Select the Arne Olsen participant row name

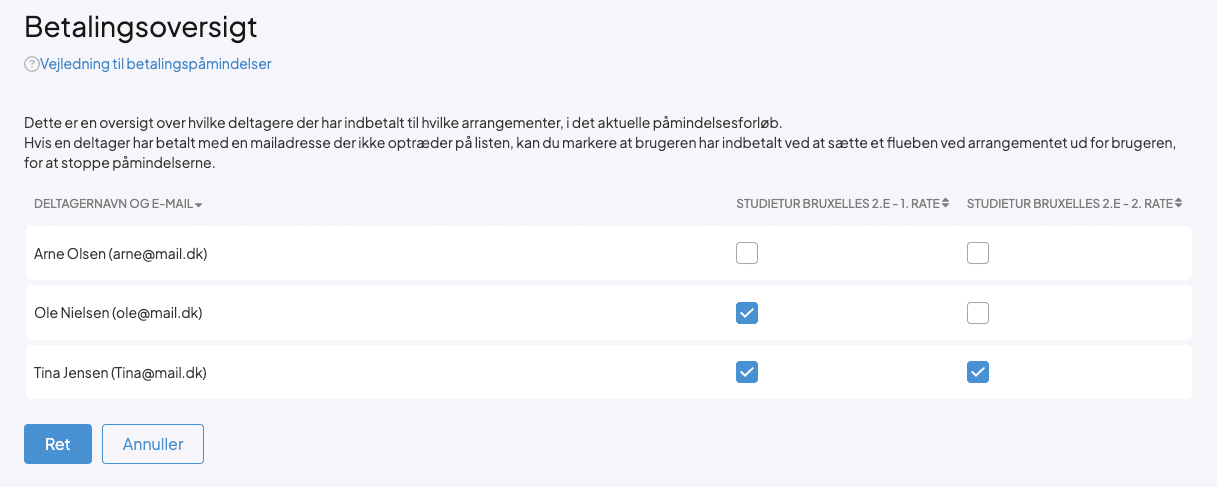tap(120, 254)
